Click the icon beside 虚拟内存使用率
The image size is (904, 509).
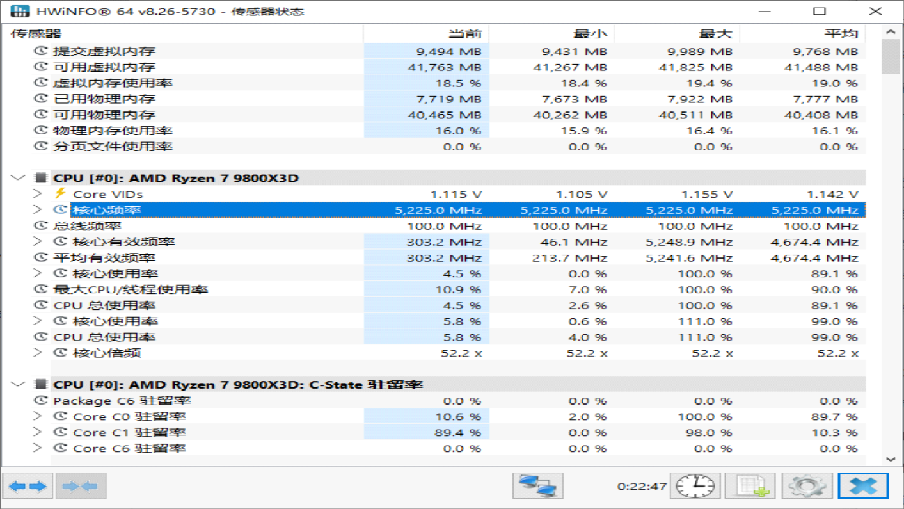pos(40,82)
